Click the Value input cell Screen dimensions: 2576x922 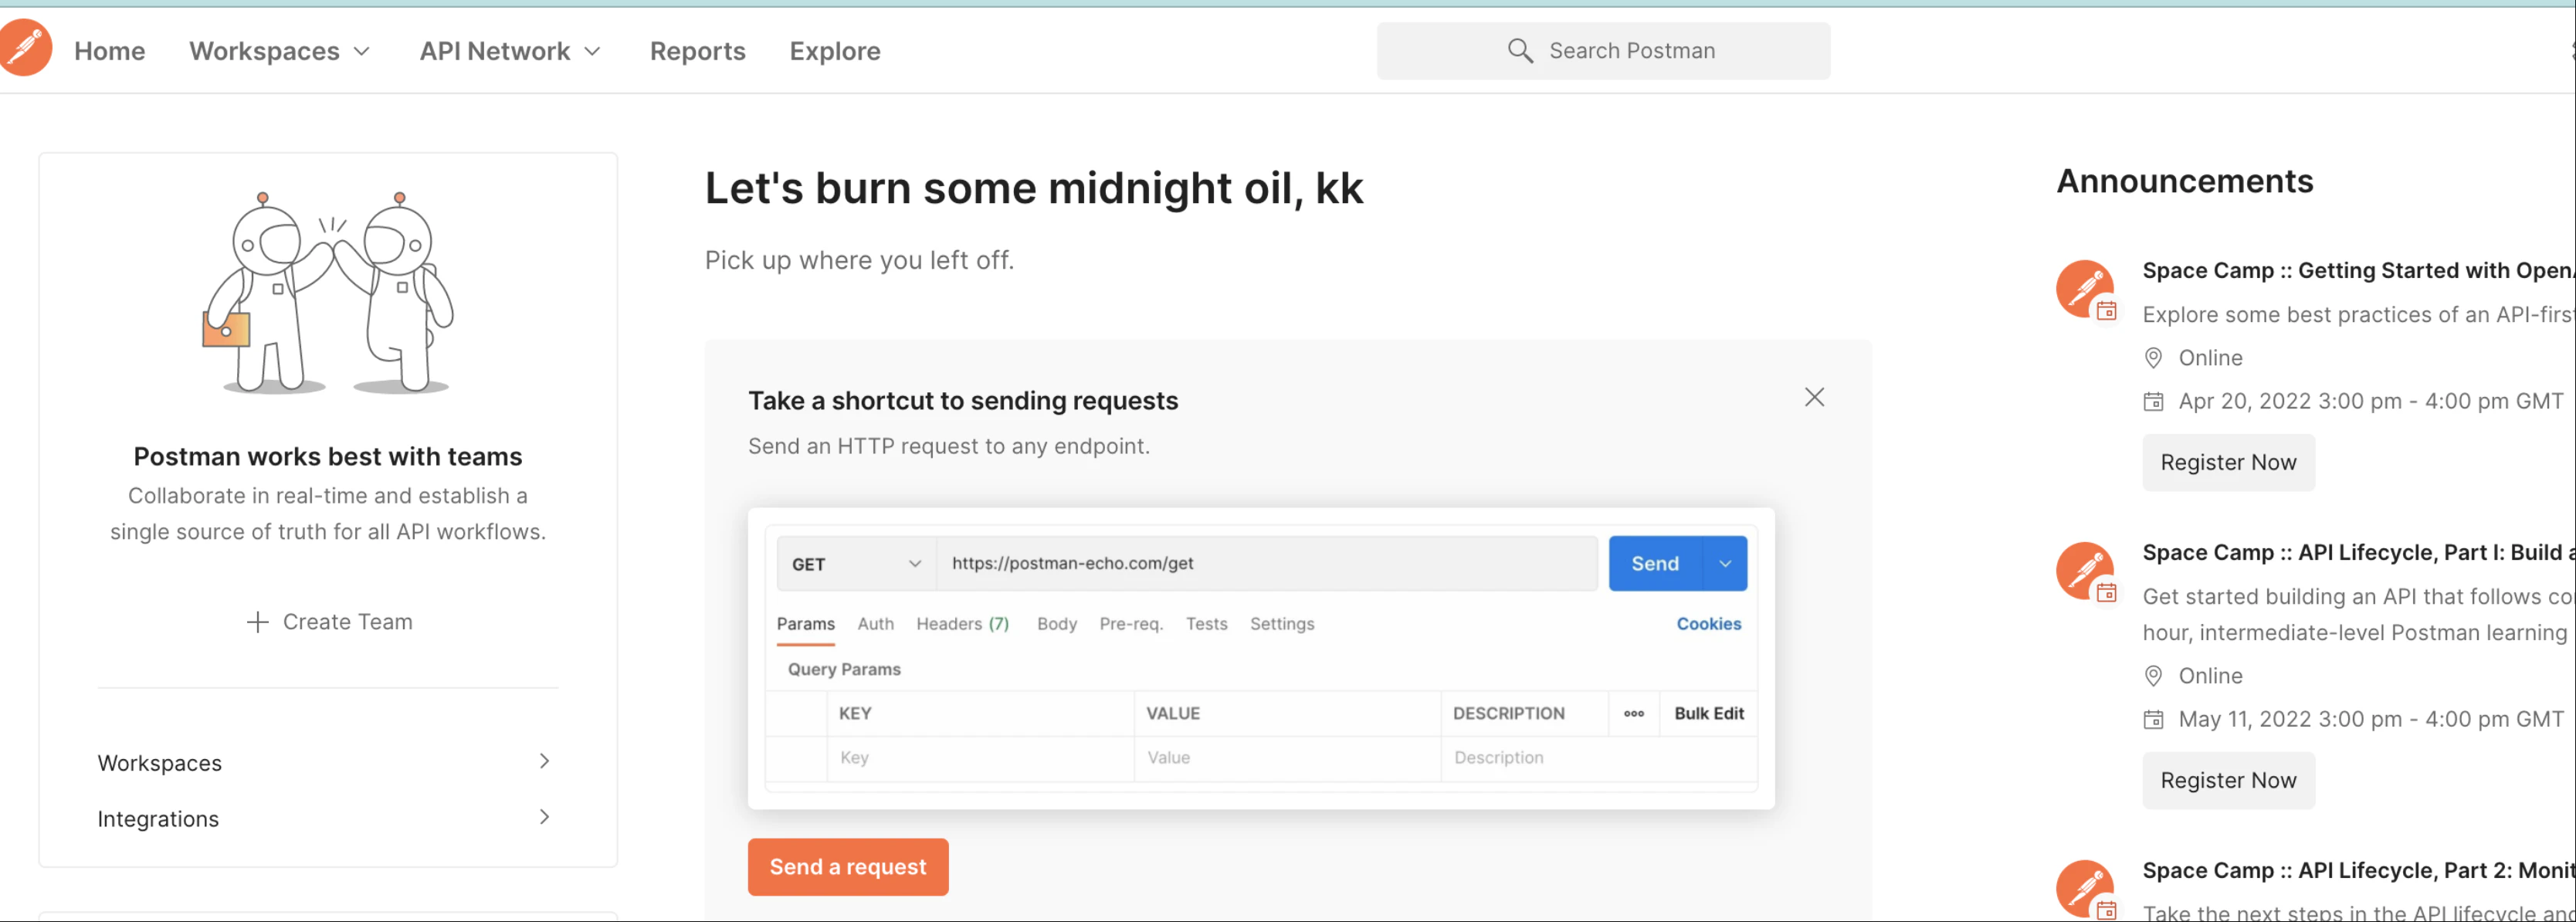click(x=1287, y=758)
